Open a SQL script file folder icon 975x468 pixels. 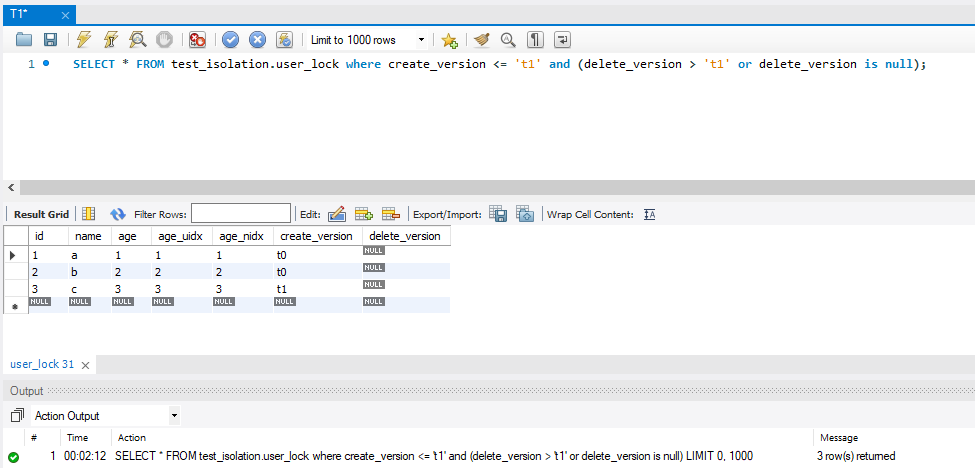(24, 40)
